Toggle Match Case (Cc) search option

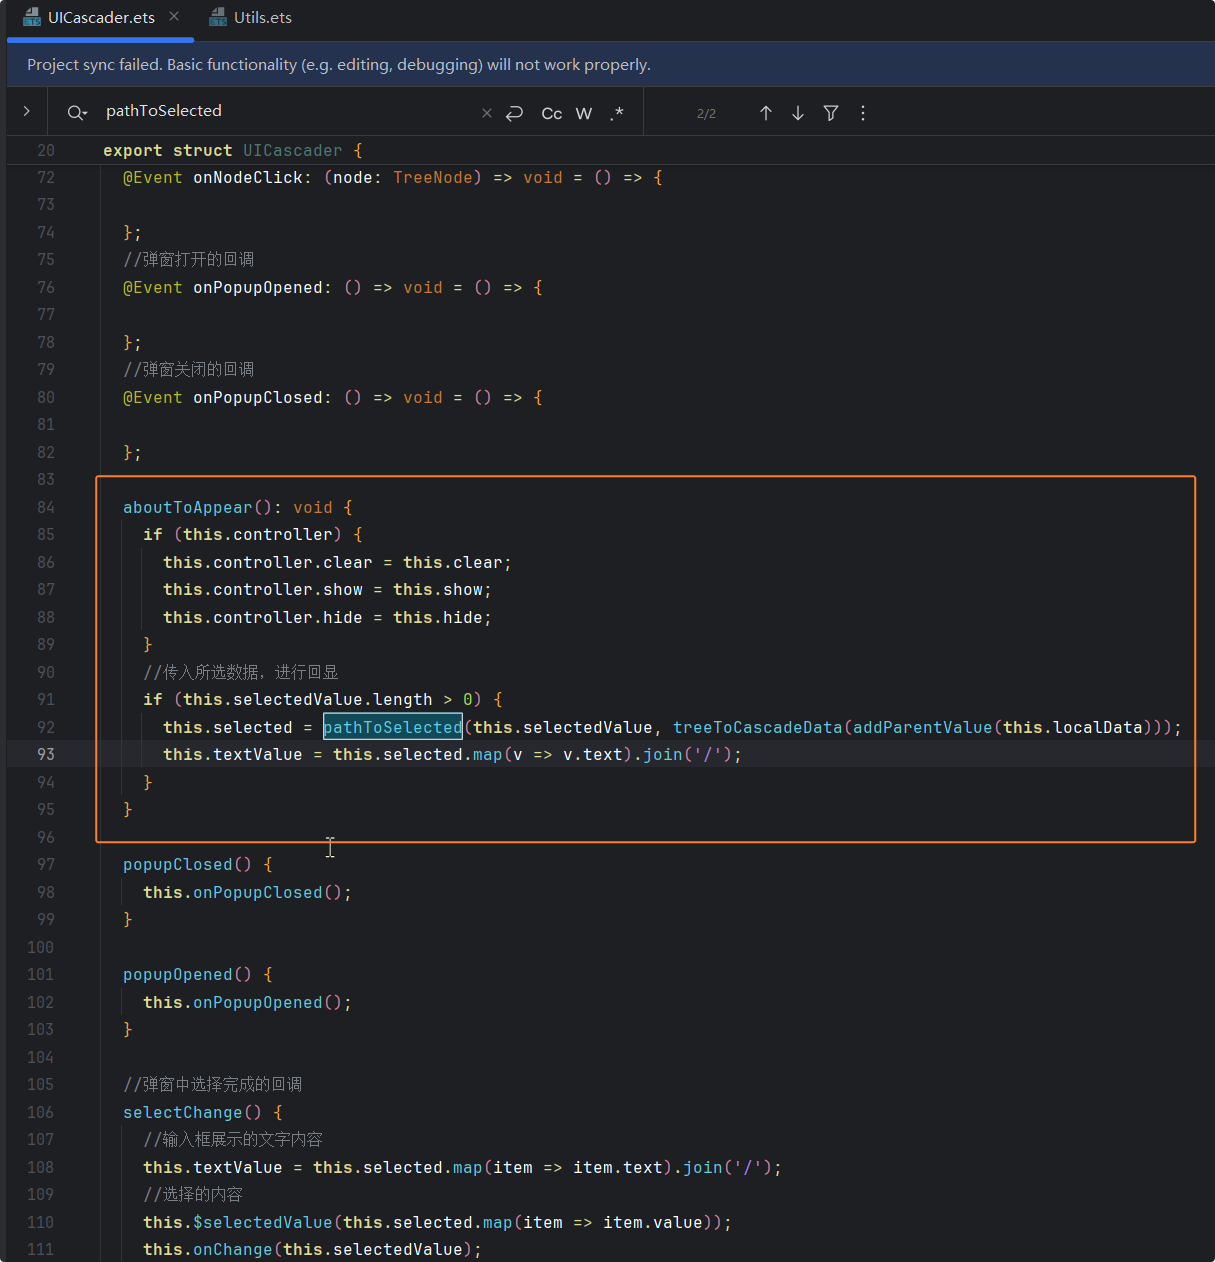pos(551,114)
